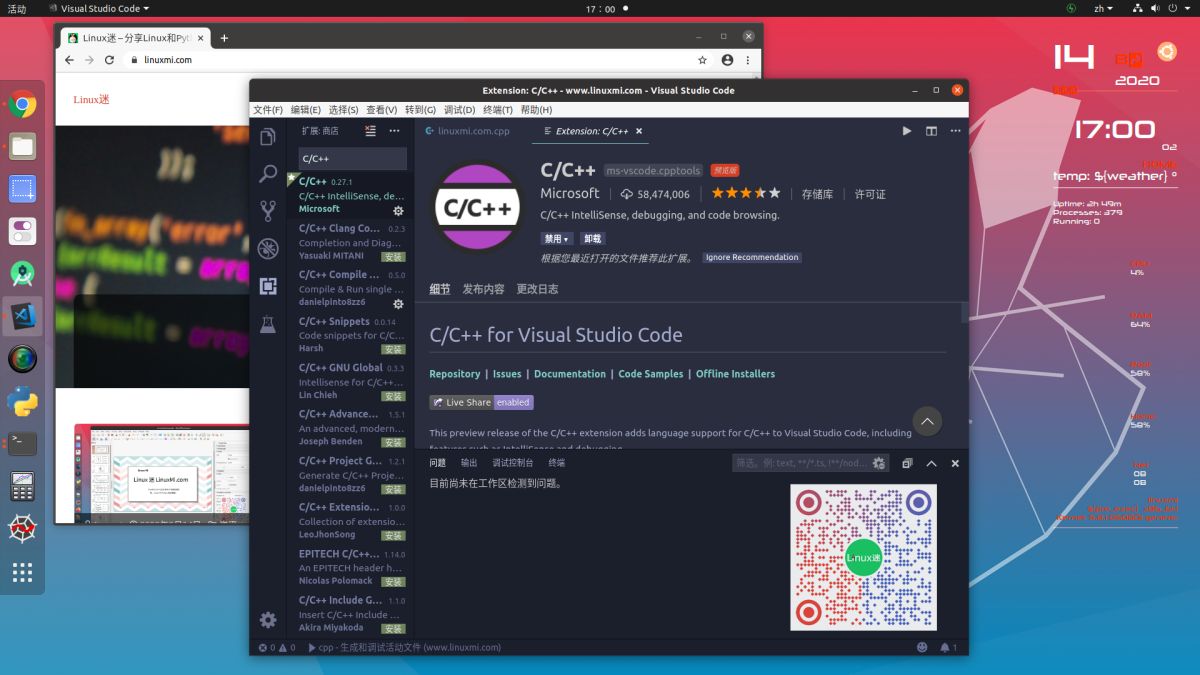The image size is (1200, 675).
Task: Split the editor to the right
Action: point(931,131)
